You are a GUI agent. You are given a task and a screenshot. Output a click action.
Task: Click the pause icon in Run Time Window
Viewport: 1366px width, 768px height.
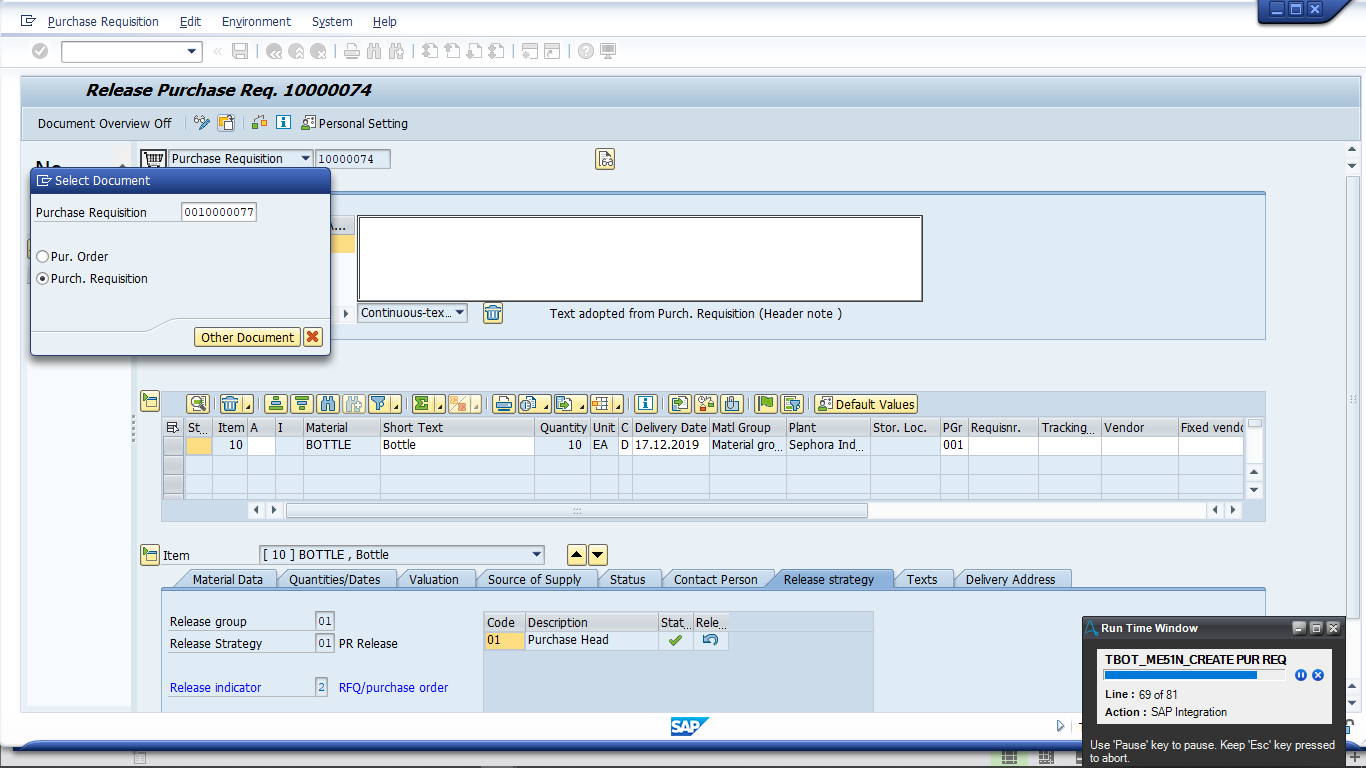(1301, 675)
